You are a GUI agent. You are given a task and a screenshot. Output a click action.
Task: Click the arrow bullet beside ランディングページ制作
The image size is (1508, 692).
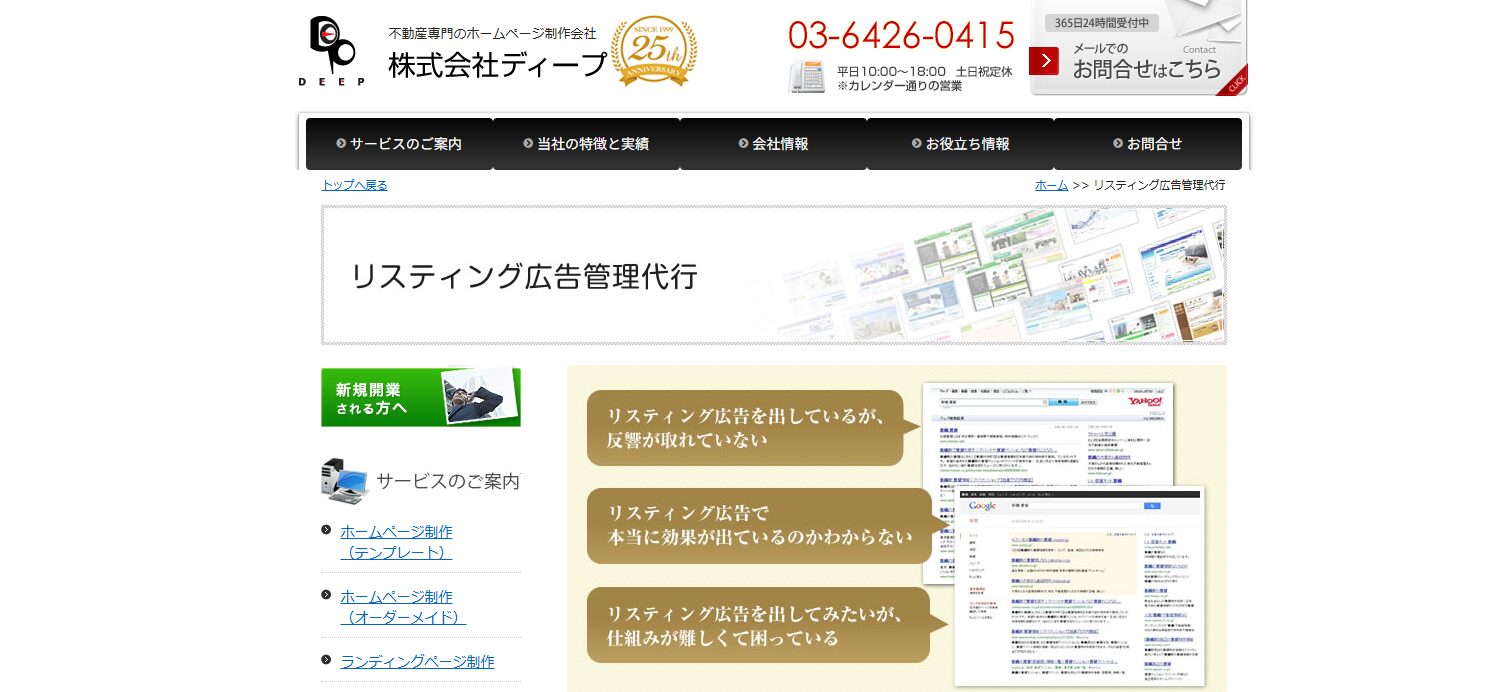(327, 660)
